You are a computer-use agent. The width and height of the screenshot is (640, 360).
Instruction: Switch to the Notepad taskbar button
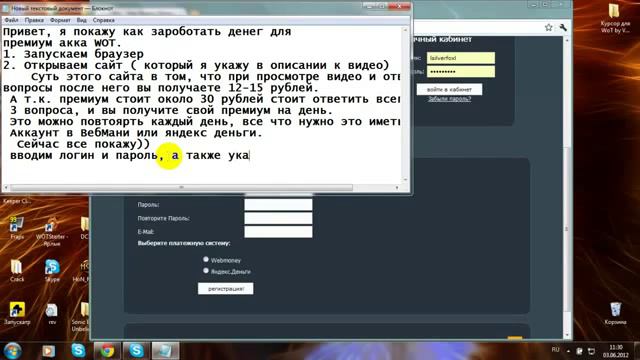coord(165,351)
